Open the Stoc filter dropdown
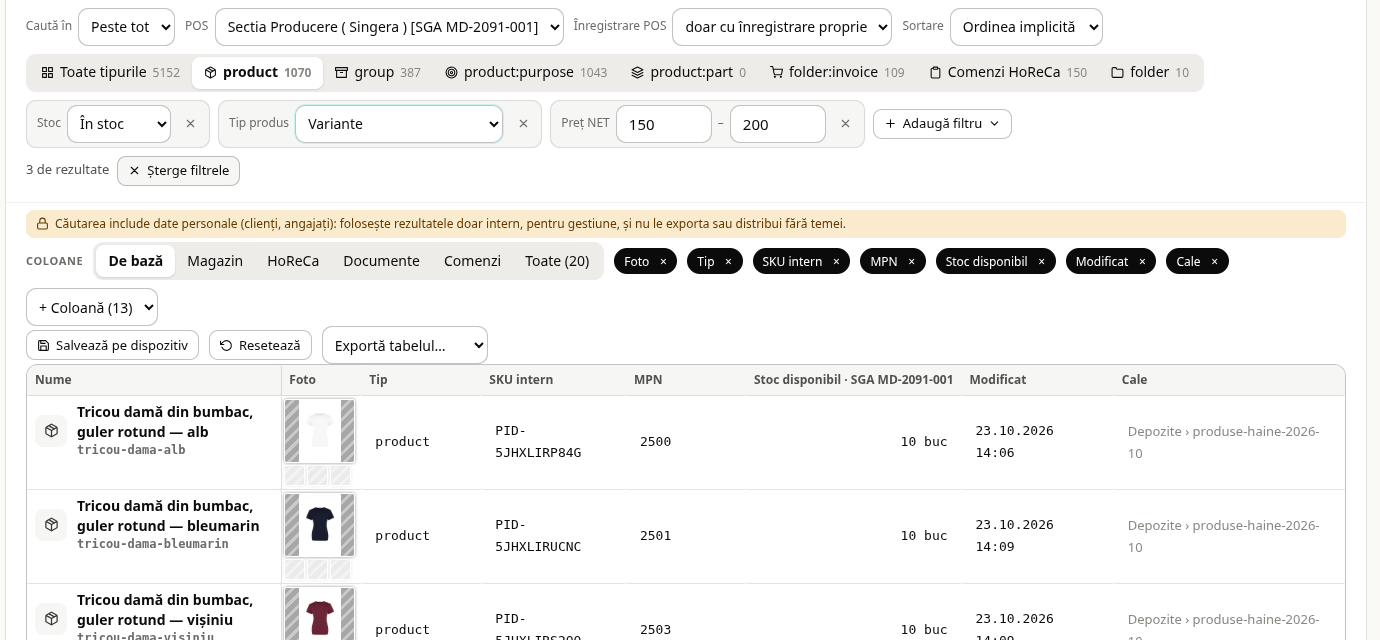The width and height of the screenshot is (1380, 640). pyautogui.click(x=119, y=124)
